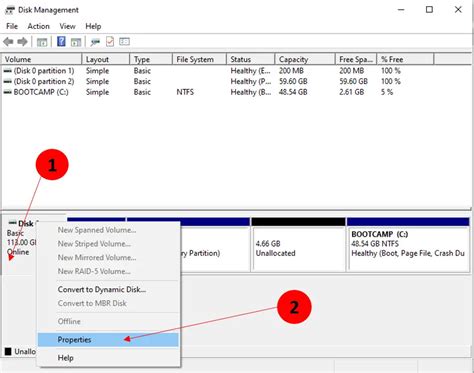
Task: Click the Forward arrow toolbar icon
Action: point(22,42)
